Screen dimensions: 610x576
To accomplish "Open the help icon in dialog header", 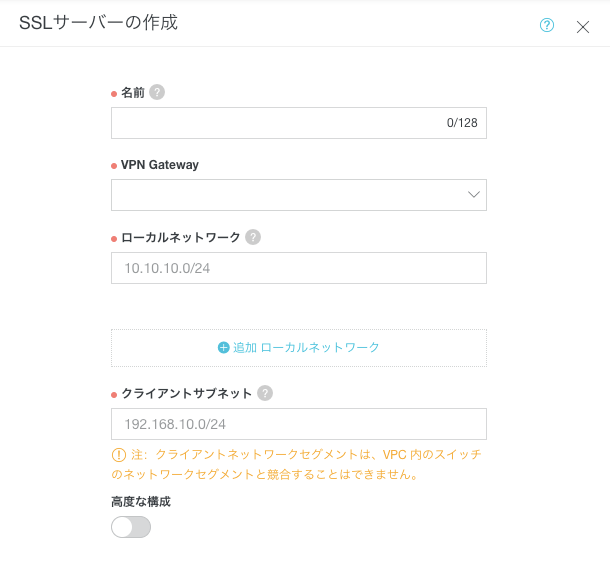I will pyautogui.click(x=547, y=25).
